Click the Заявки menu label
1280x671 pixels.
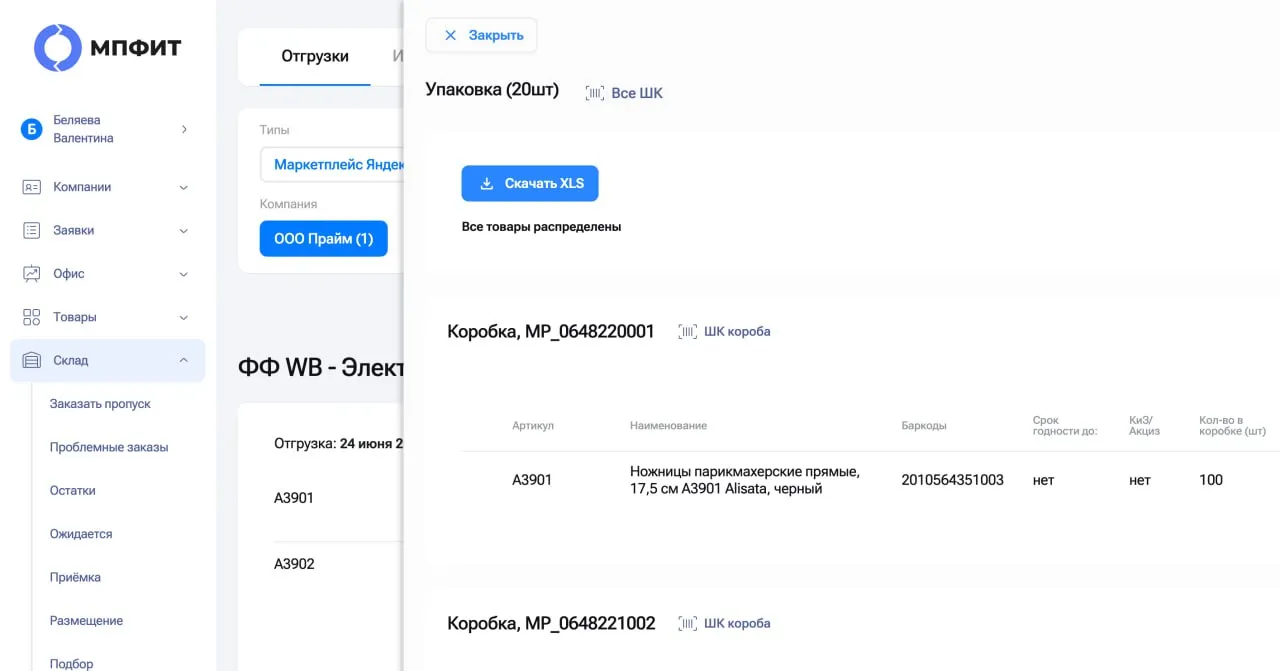click(74, 230)
